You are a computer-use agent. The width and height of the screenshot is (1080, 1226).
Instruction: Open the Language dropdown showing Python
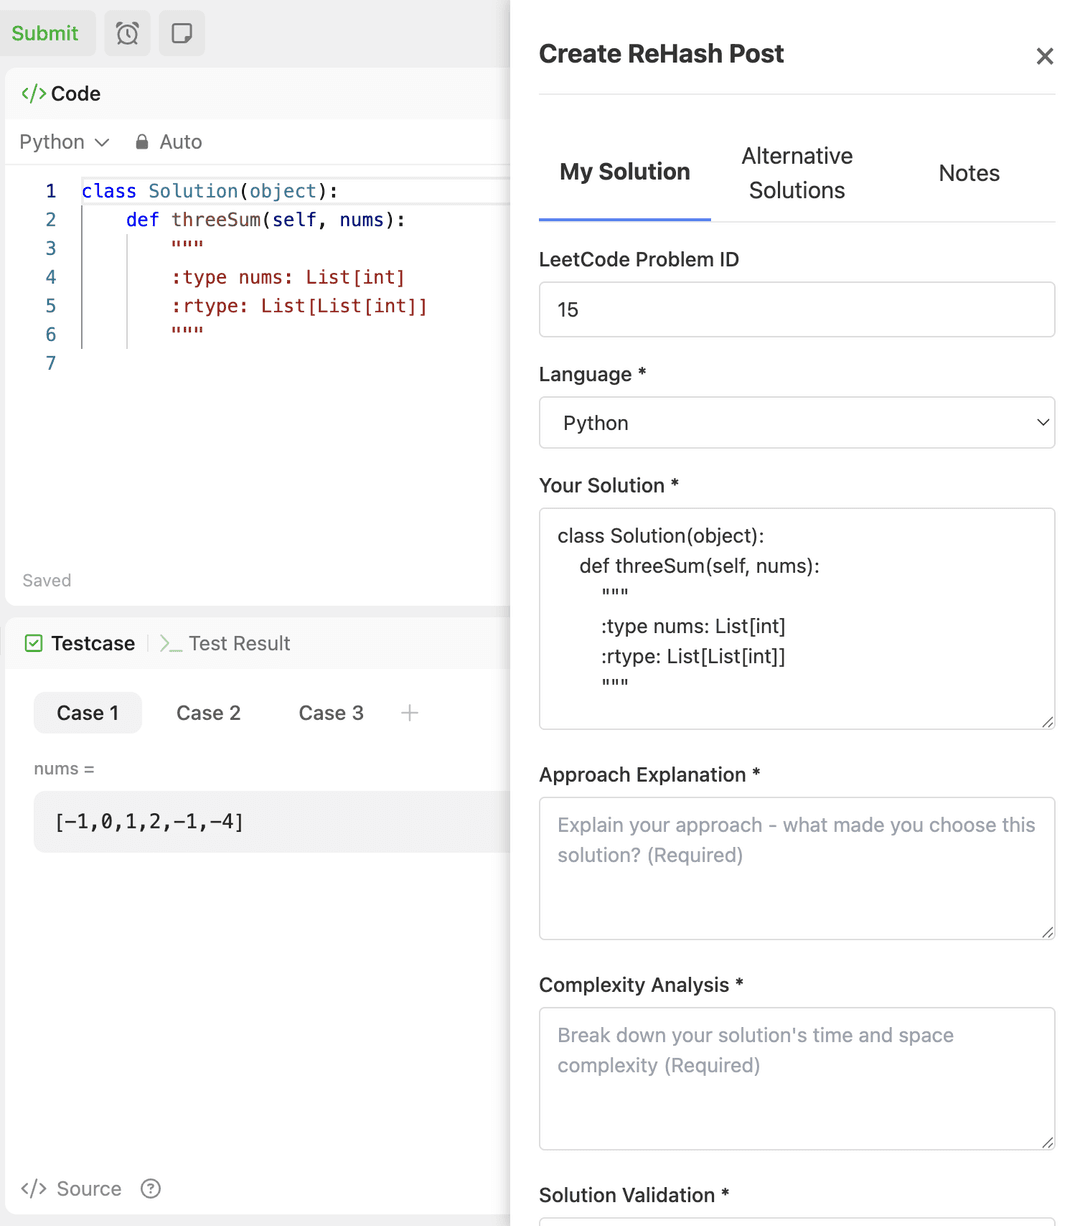(796, 422)
